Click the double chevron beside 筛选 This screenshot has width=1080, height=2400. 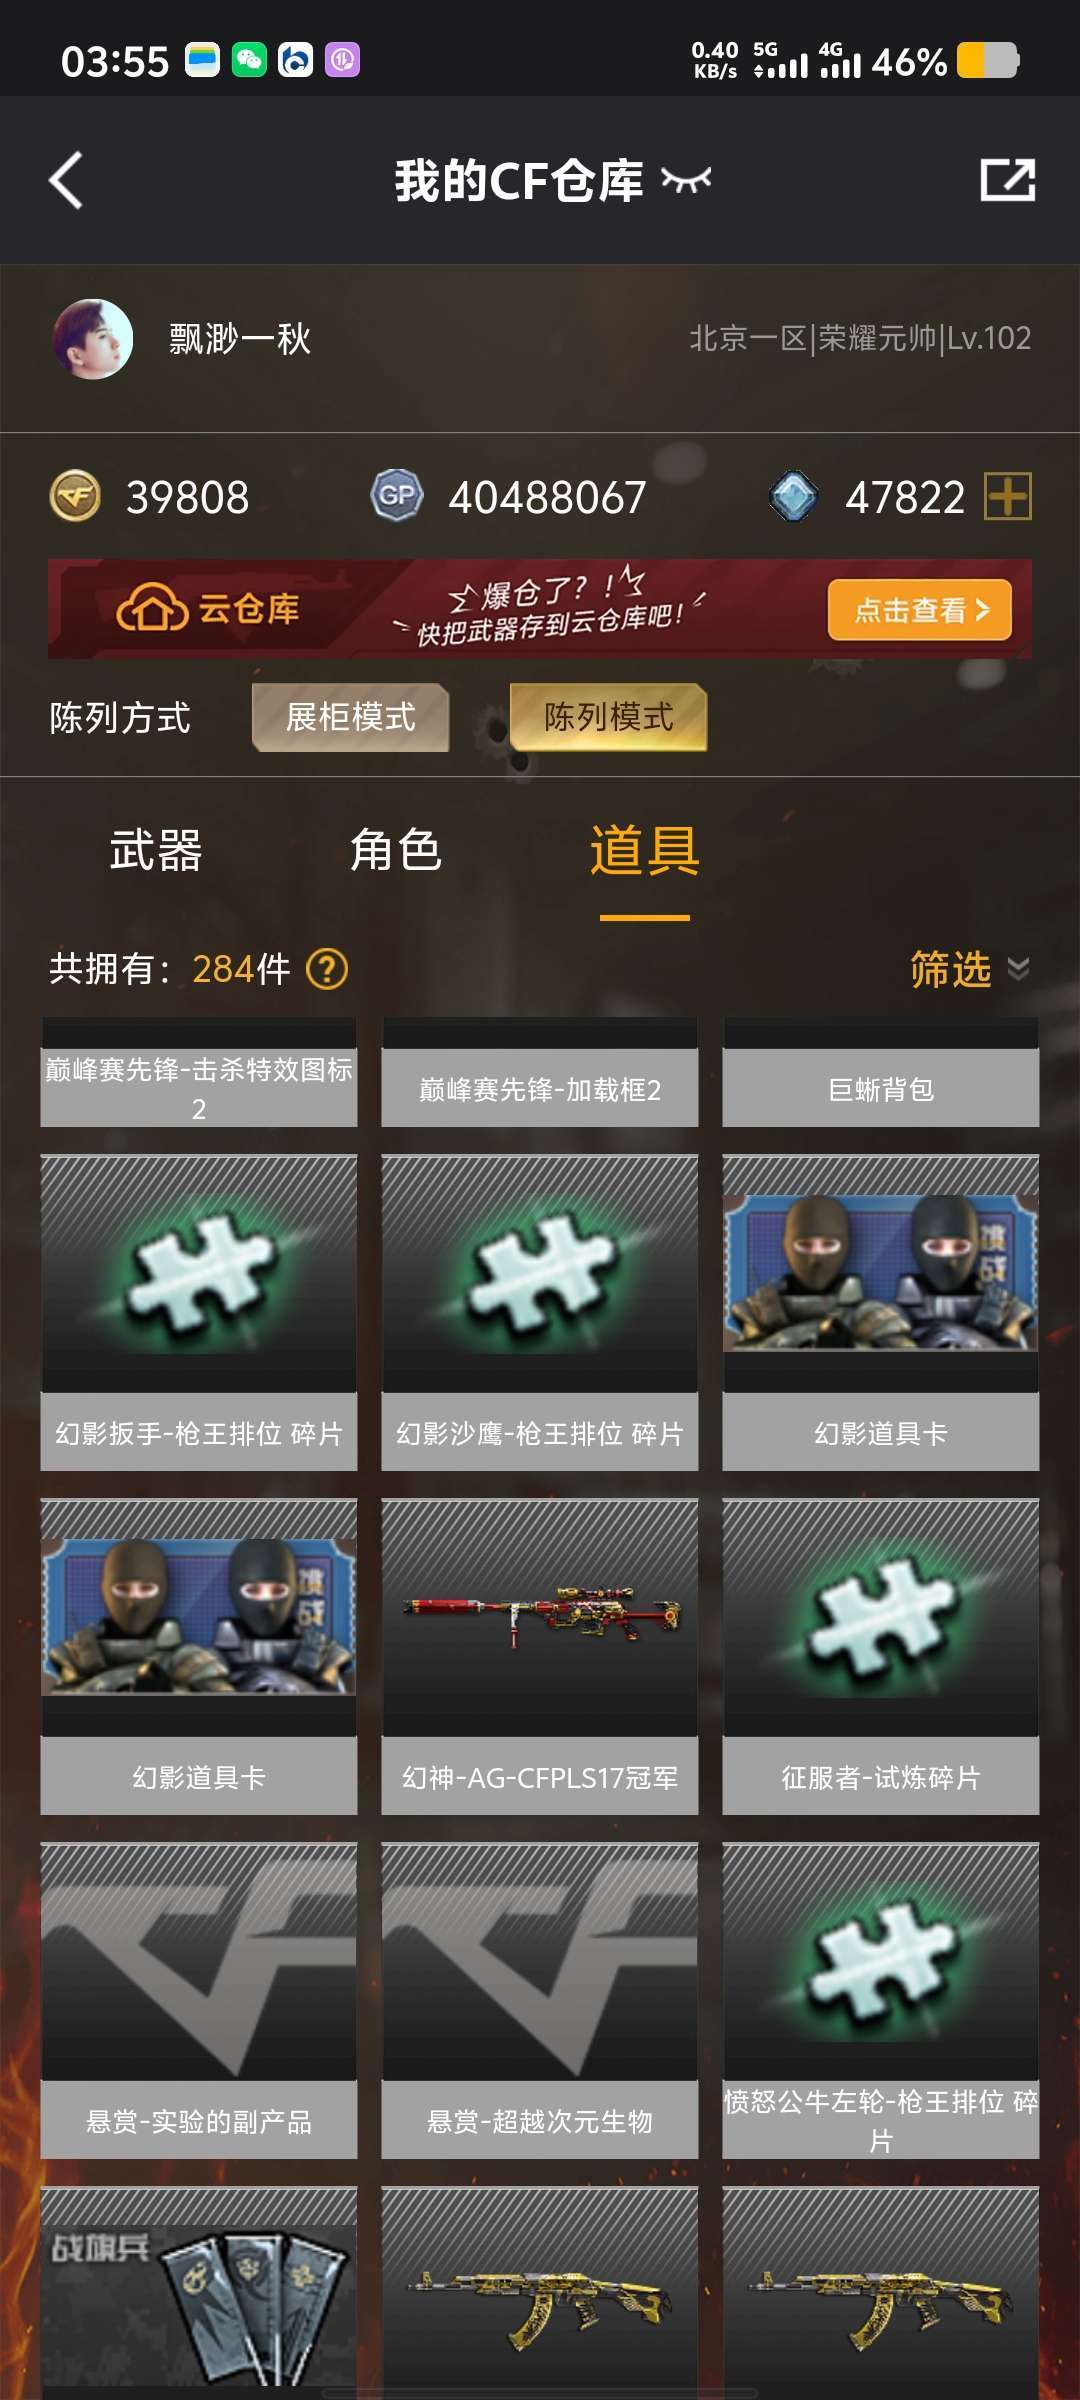coord(1018,969)
